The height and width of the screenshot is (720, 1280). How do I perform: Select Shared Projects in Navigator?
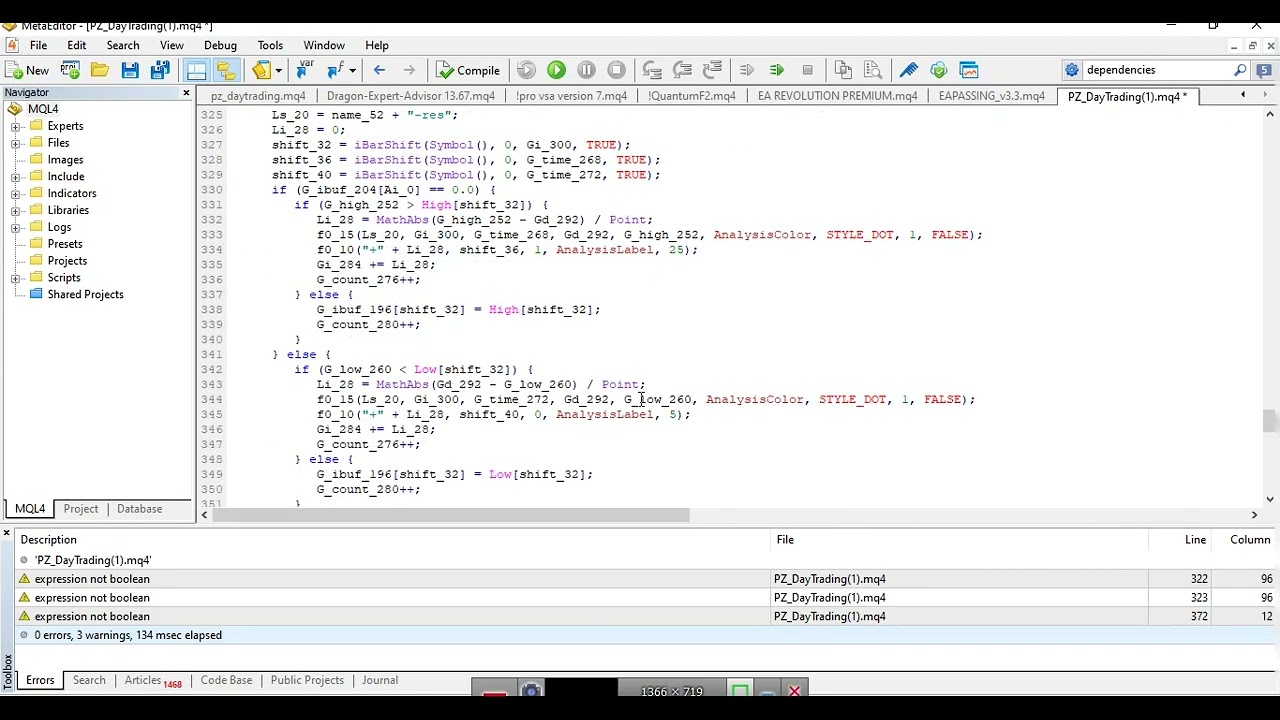click(85, 294)
